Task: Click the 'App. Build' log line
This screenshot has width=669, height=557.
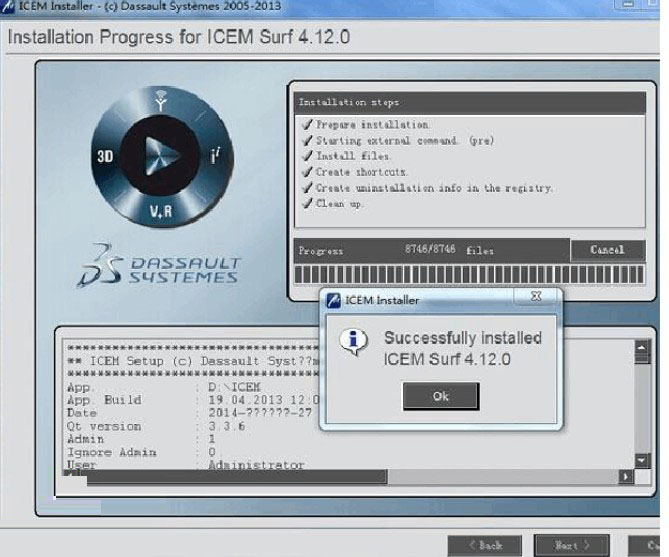Action: 193,400
